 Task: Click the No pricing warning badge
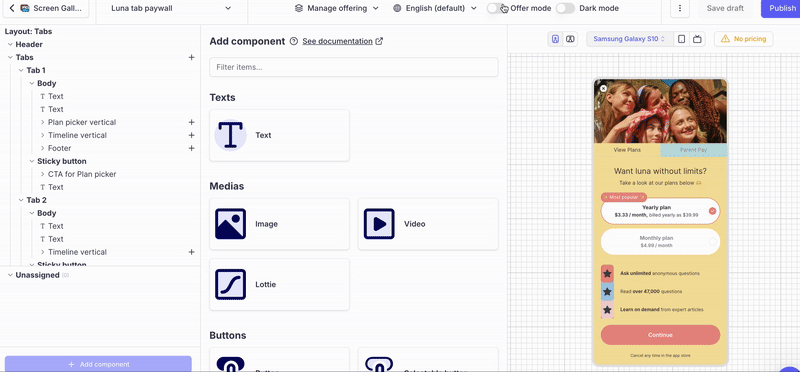click(x=743, y=39)
